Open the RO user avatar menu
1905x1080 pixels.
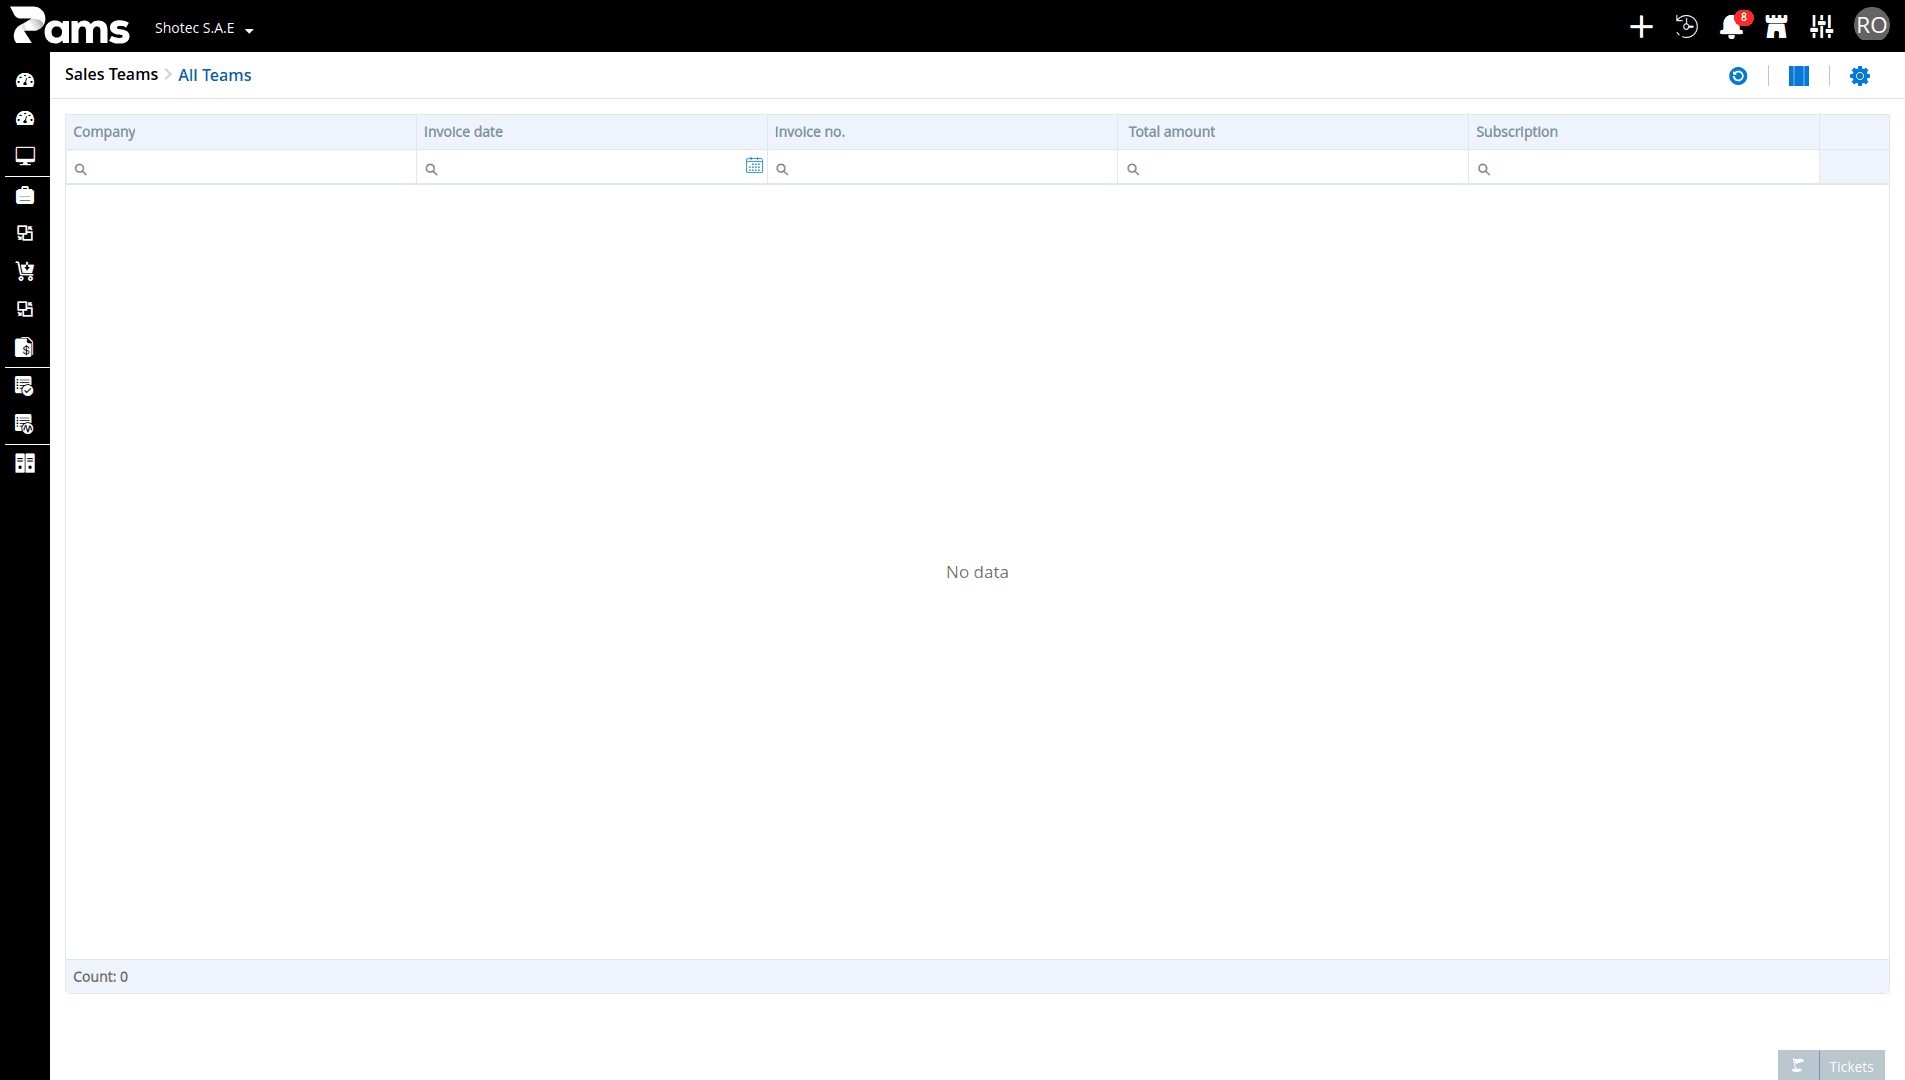tap(1872, 26)
